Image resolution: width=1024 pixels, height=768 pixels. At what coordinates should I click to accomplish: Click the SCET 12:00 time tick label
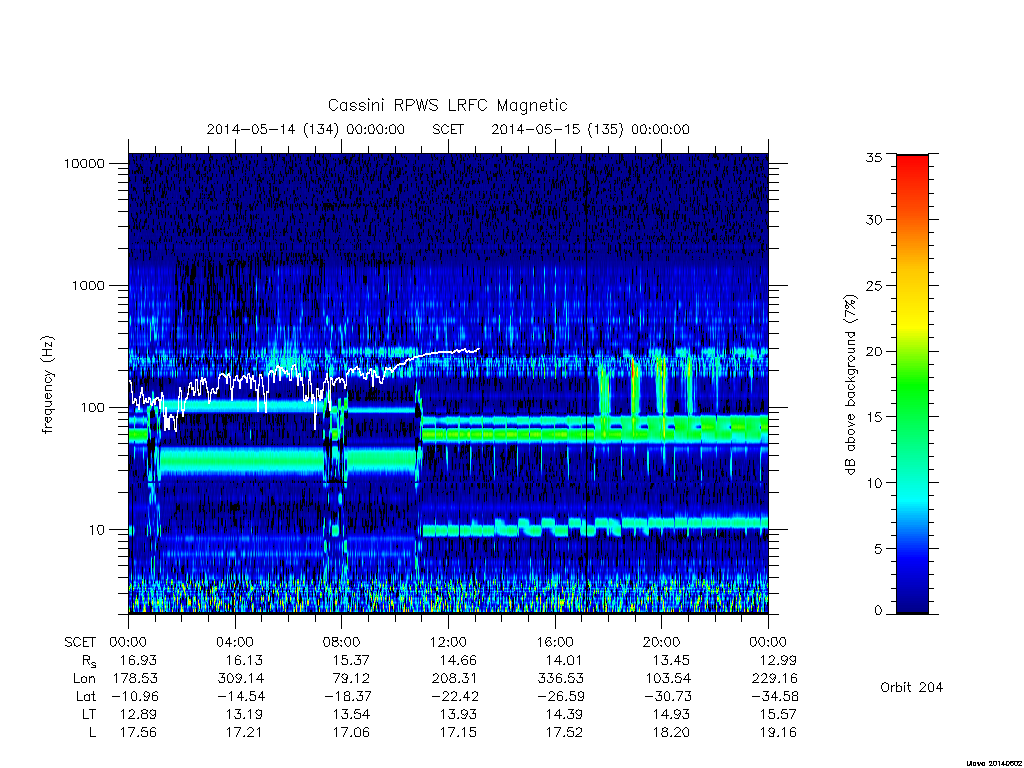click(x=448, y=643)
